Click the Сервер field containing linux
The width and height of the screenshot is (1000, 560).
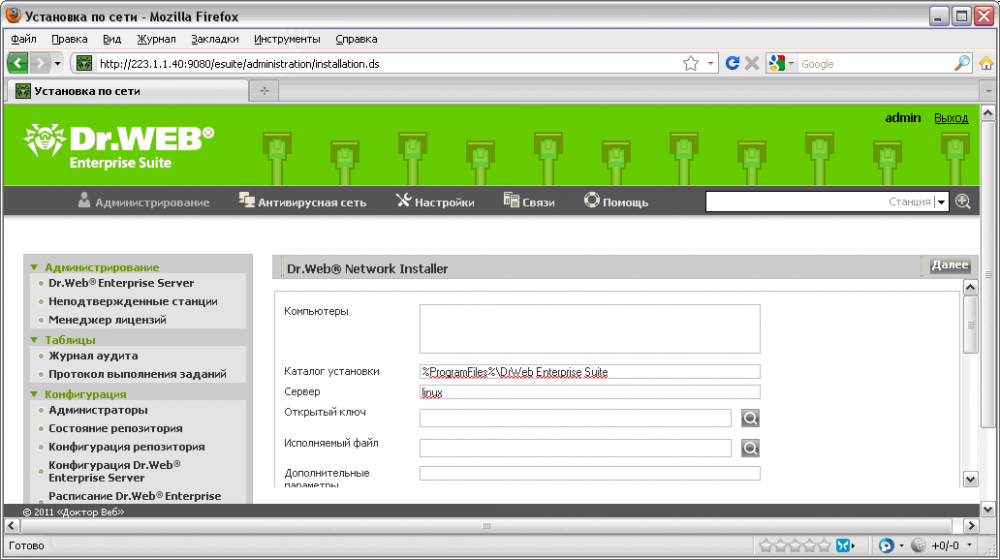(590, 392)
